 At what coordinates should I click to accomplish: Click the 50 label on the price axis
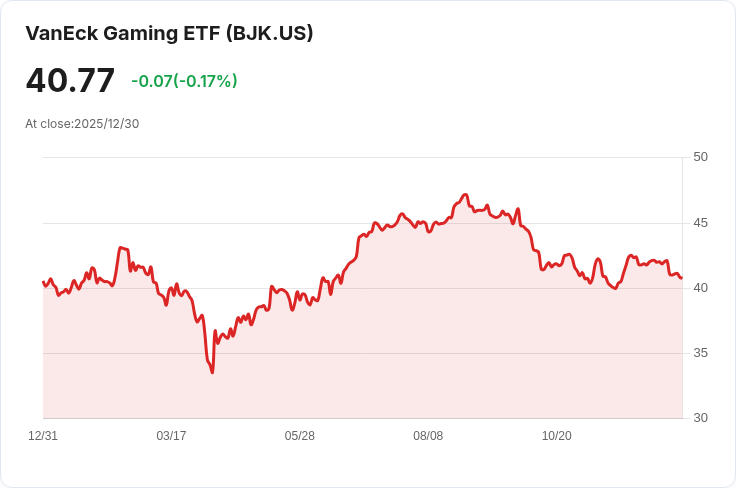click(x=700, y=157)
